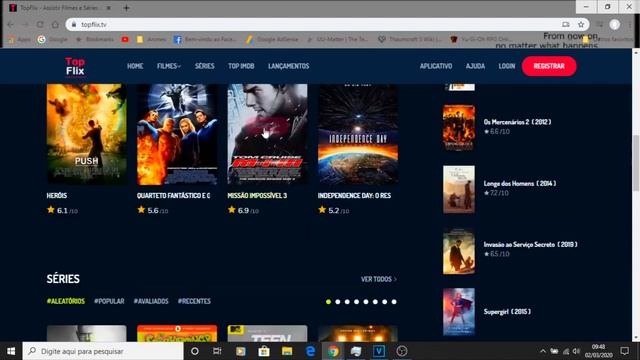Select the first series carousel dot
Viewport: 640px width, 360px height.
click(x=328, y=302)
